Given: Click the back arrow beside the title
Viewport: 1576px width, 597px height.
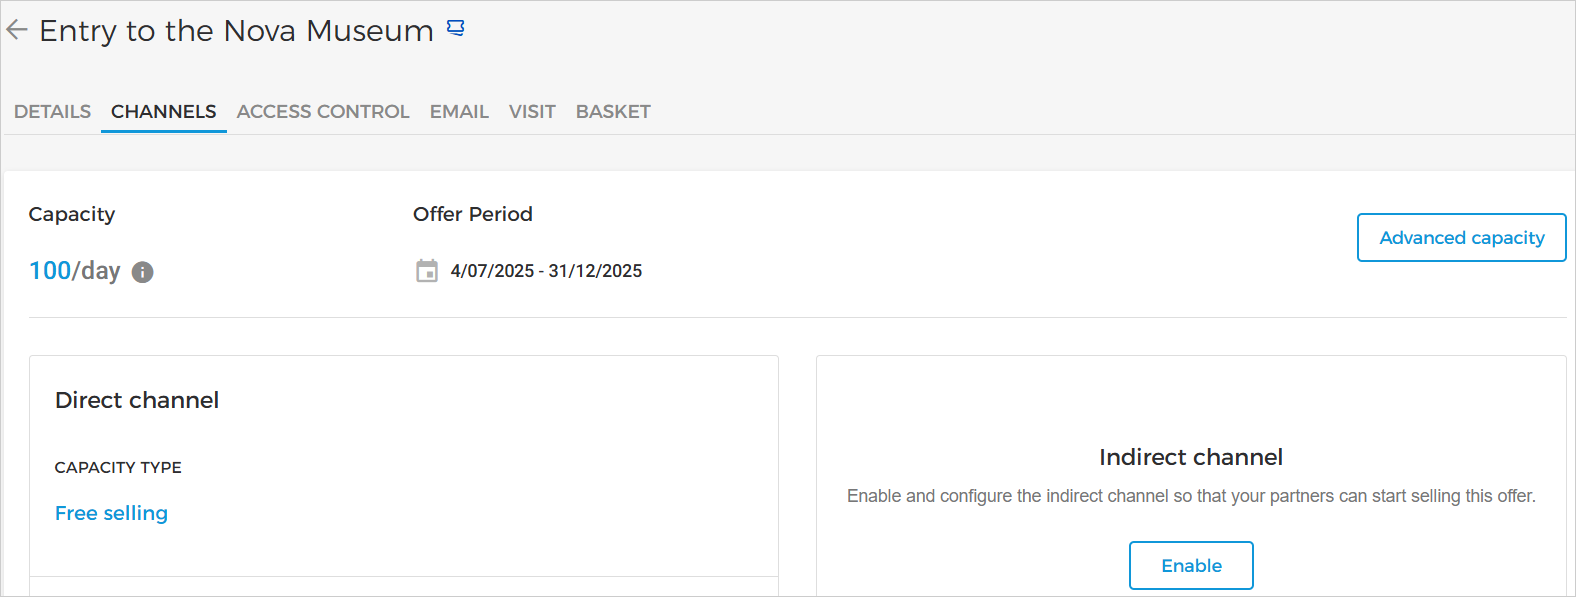Looking at the screenshot, I should tap(17, 30).
